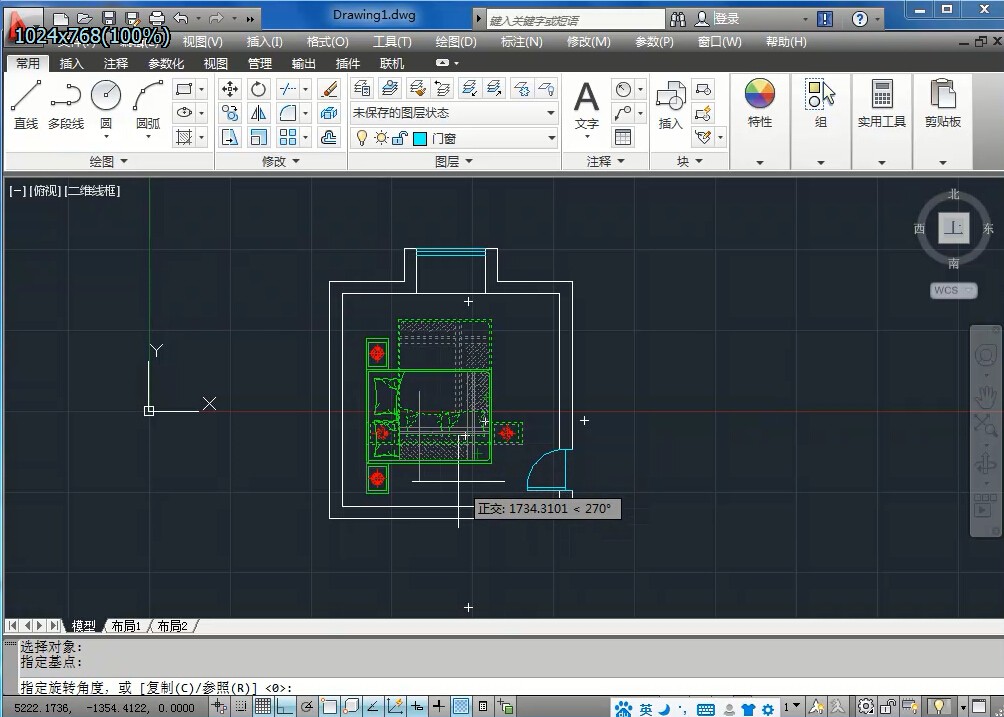1004x717 pixels.
Task: Expand the 注释 panel dropdown
Action: [605, 161]
